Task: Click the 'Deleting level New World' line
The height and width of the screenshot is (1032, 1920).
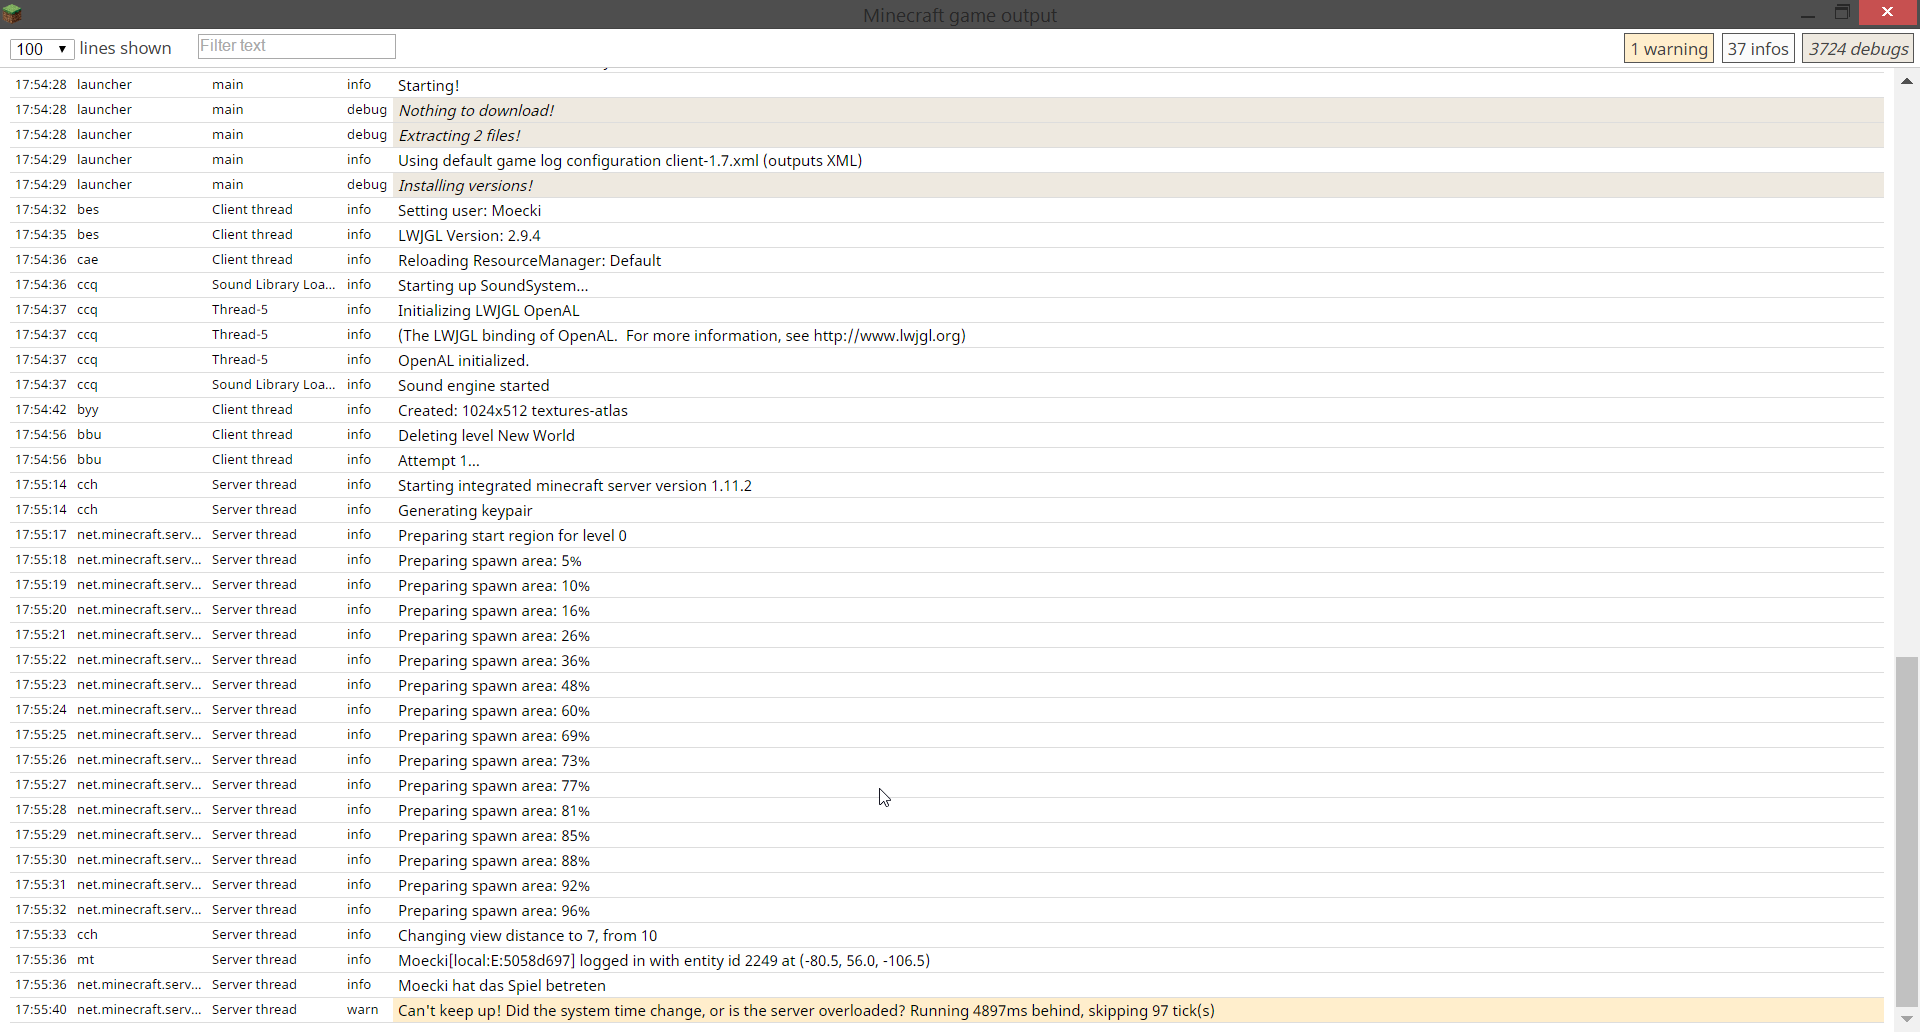Action: 947,435
